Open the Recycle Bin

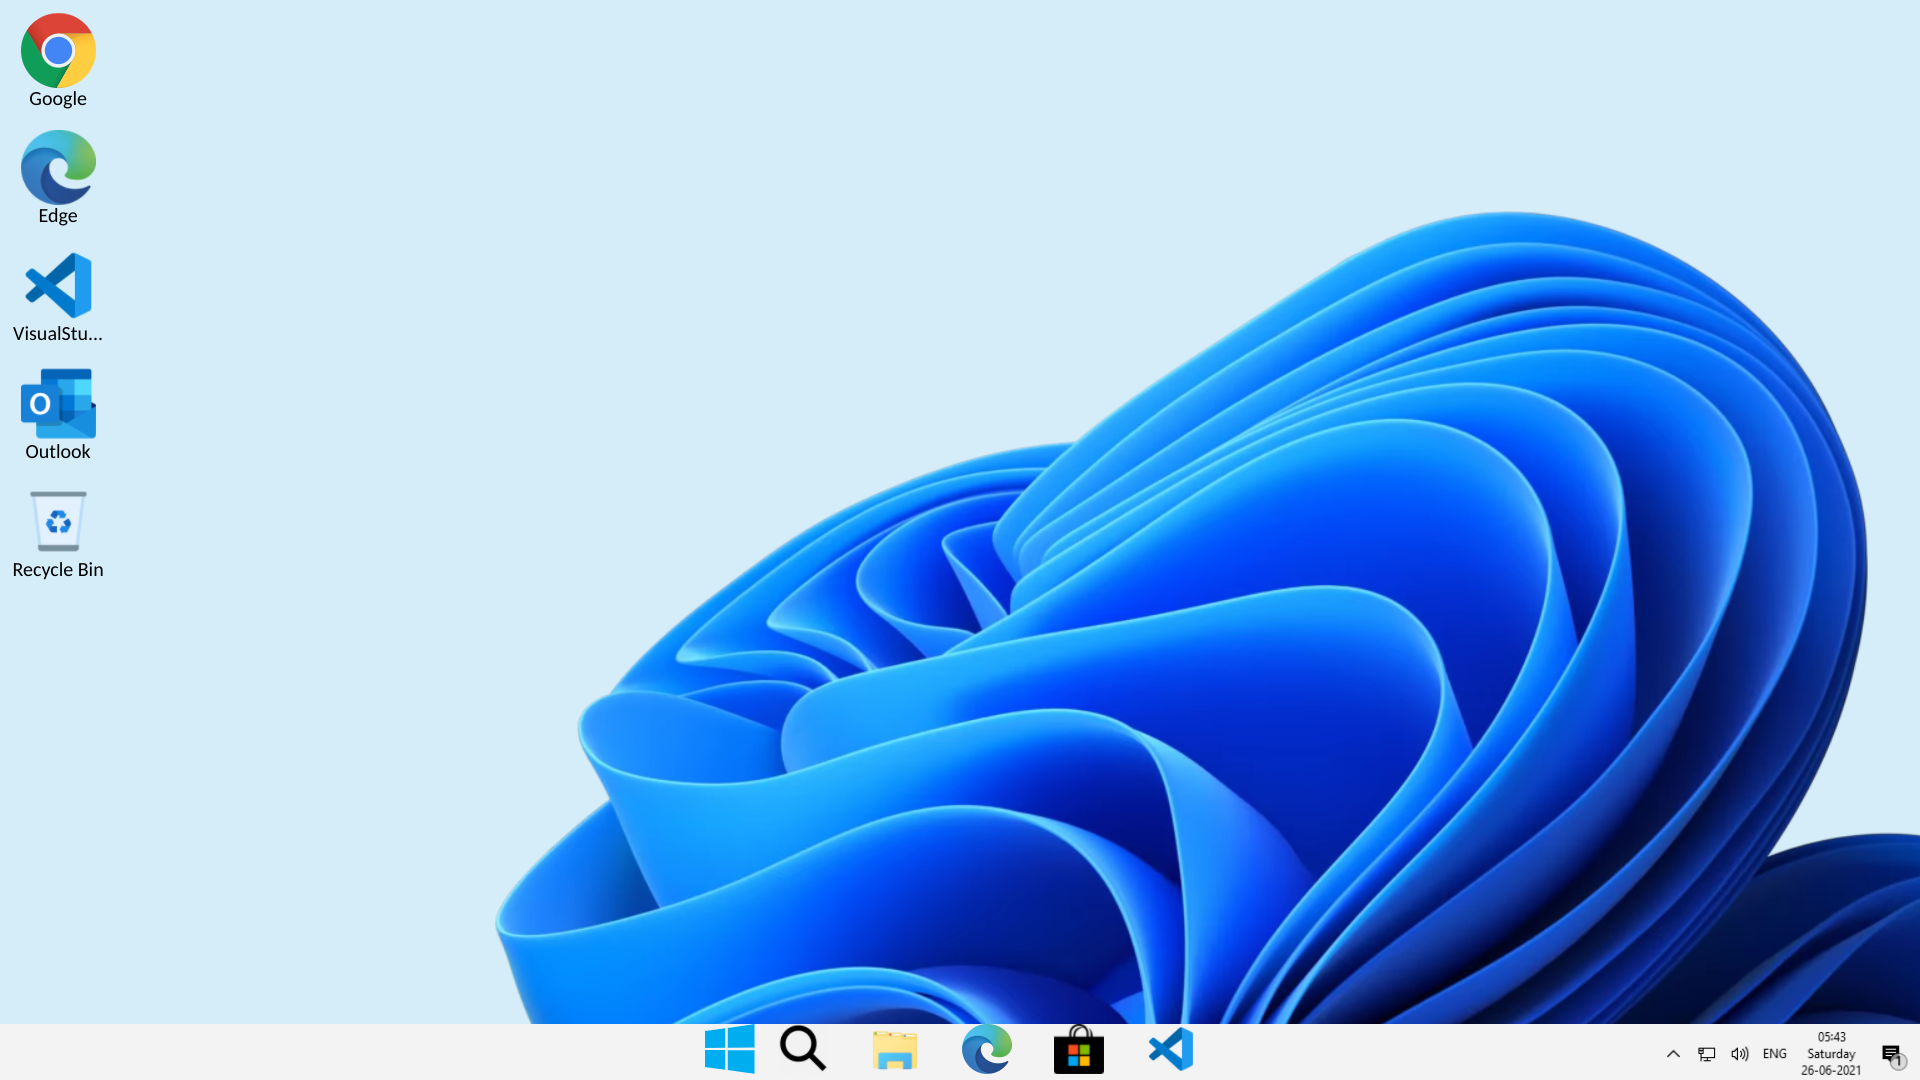(x=57, y=521)
